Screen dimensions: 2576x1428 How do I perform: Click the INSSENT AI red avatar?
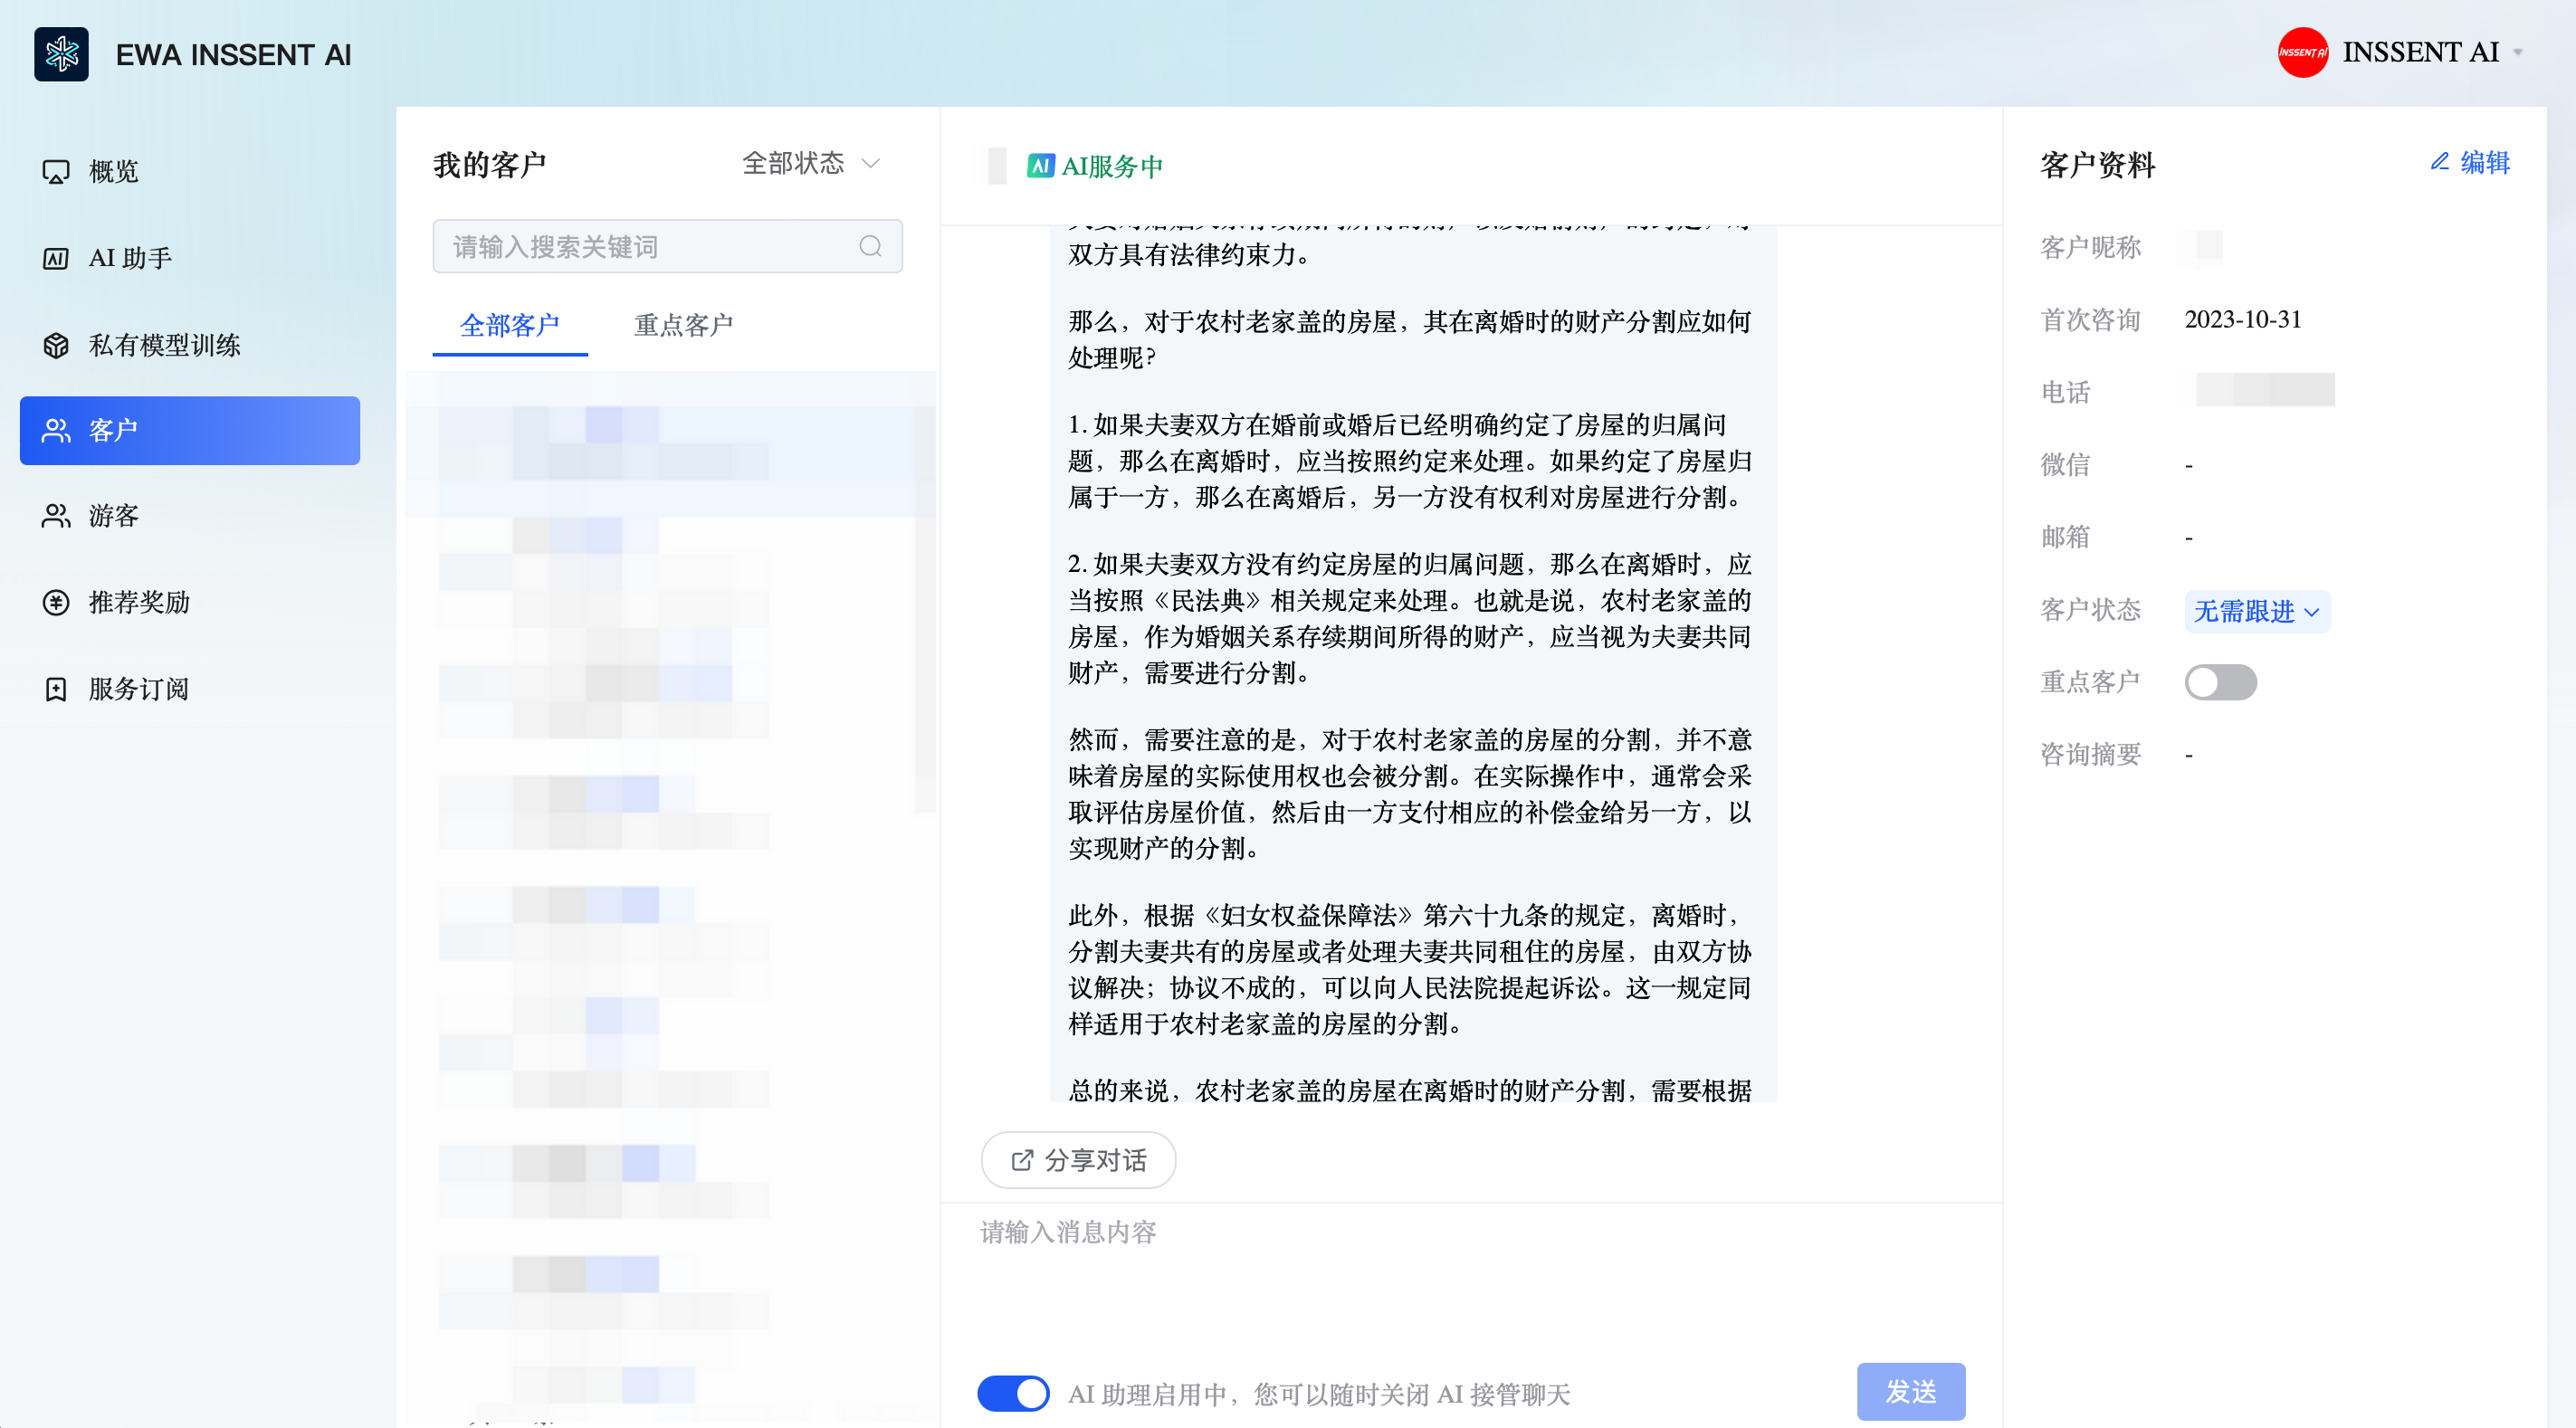coord(2302,52)
